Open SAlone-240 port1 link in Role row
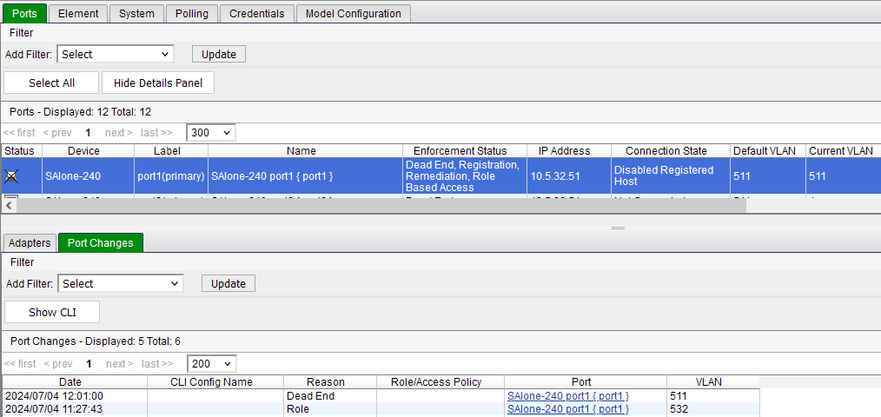 click(x=568, y=409)
